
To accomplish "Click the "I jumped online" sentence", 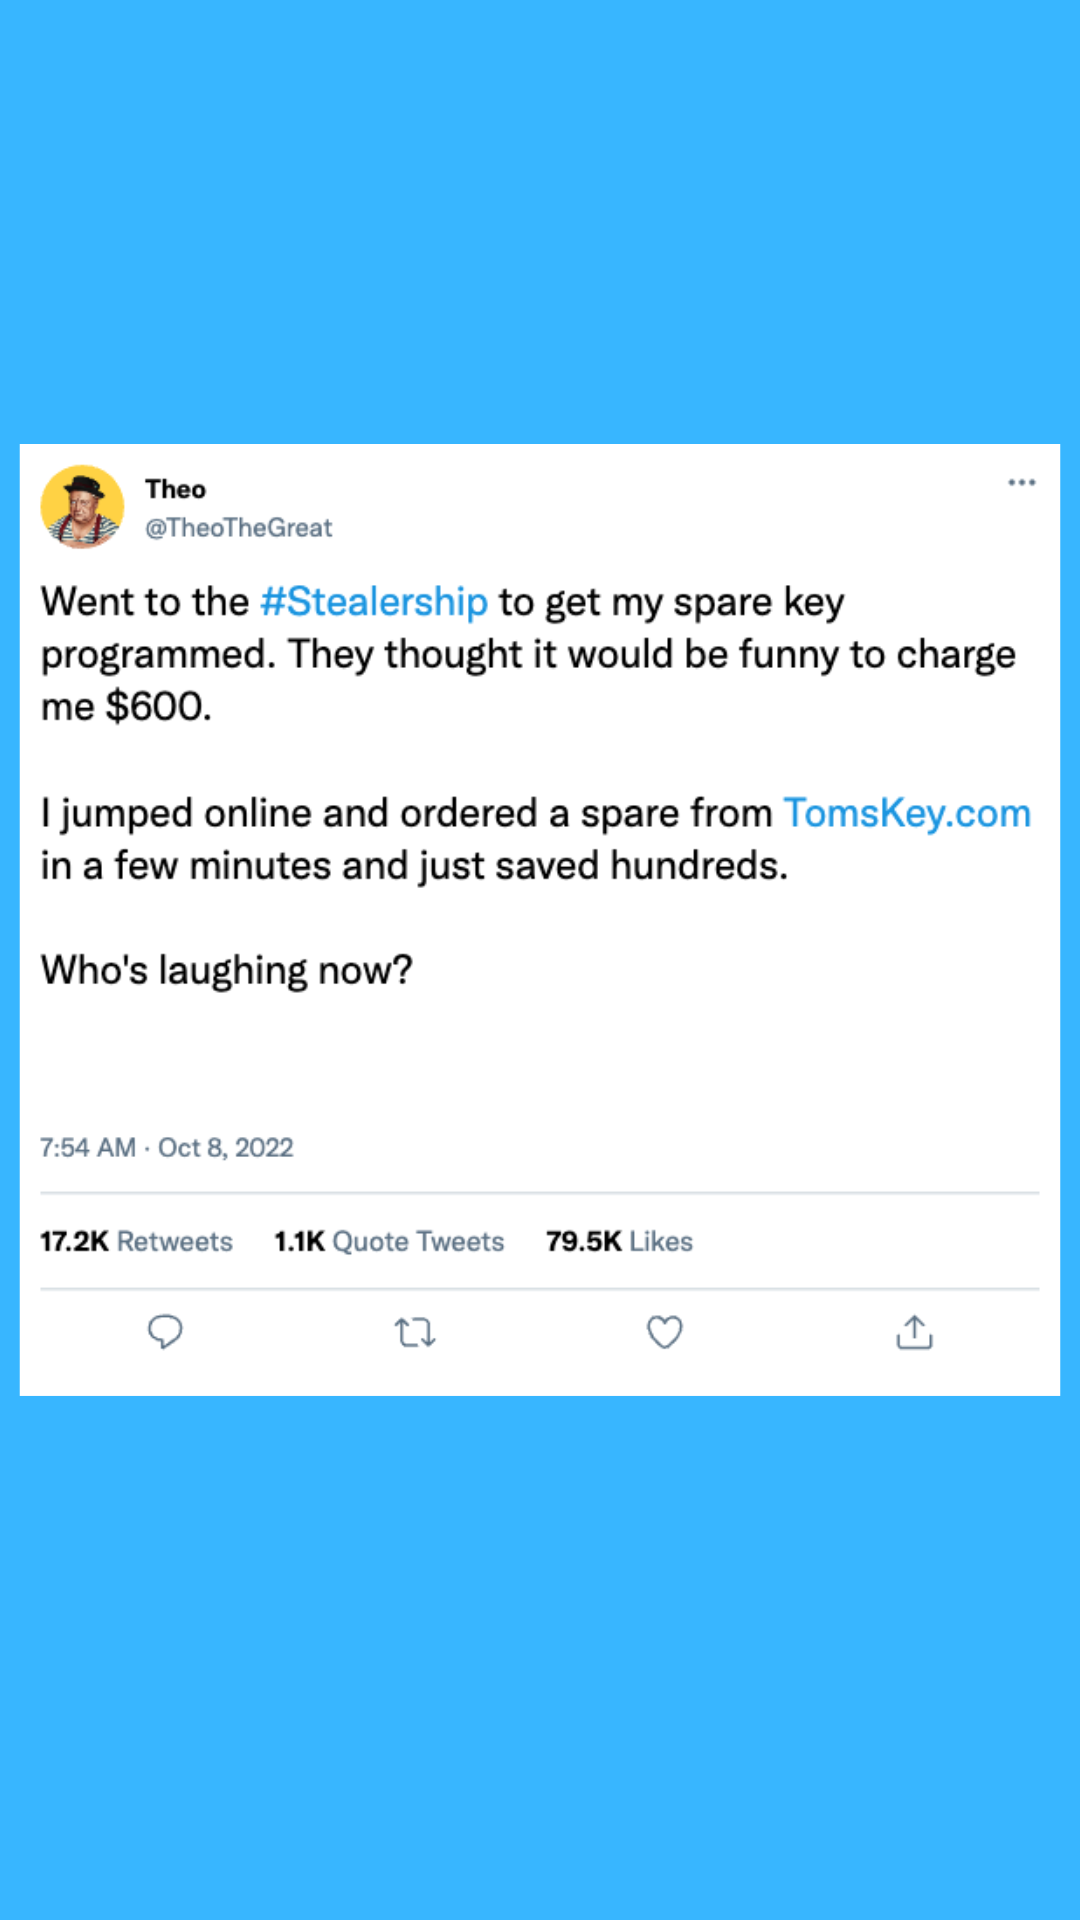I will 406,813.
